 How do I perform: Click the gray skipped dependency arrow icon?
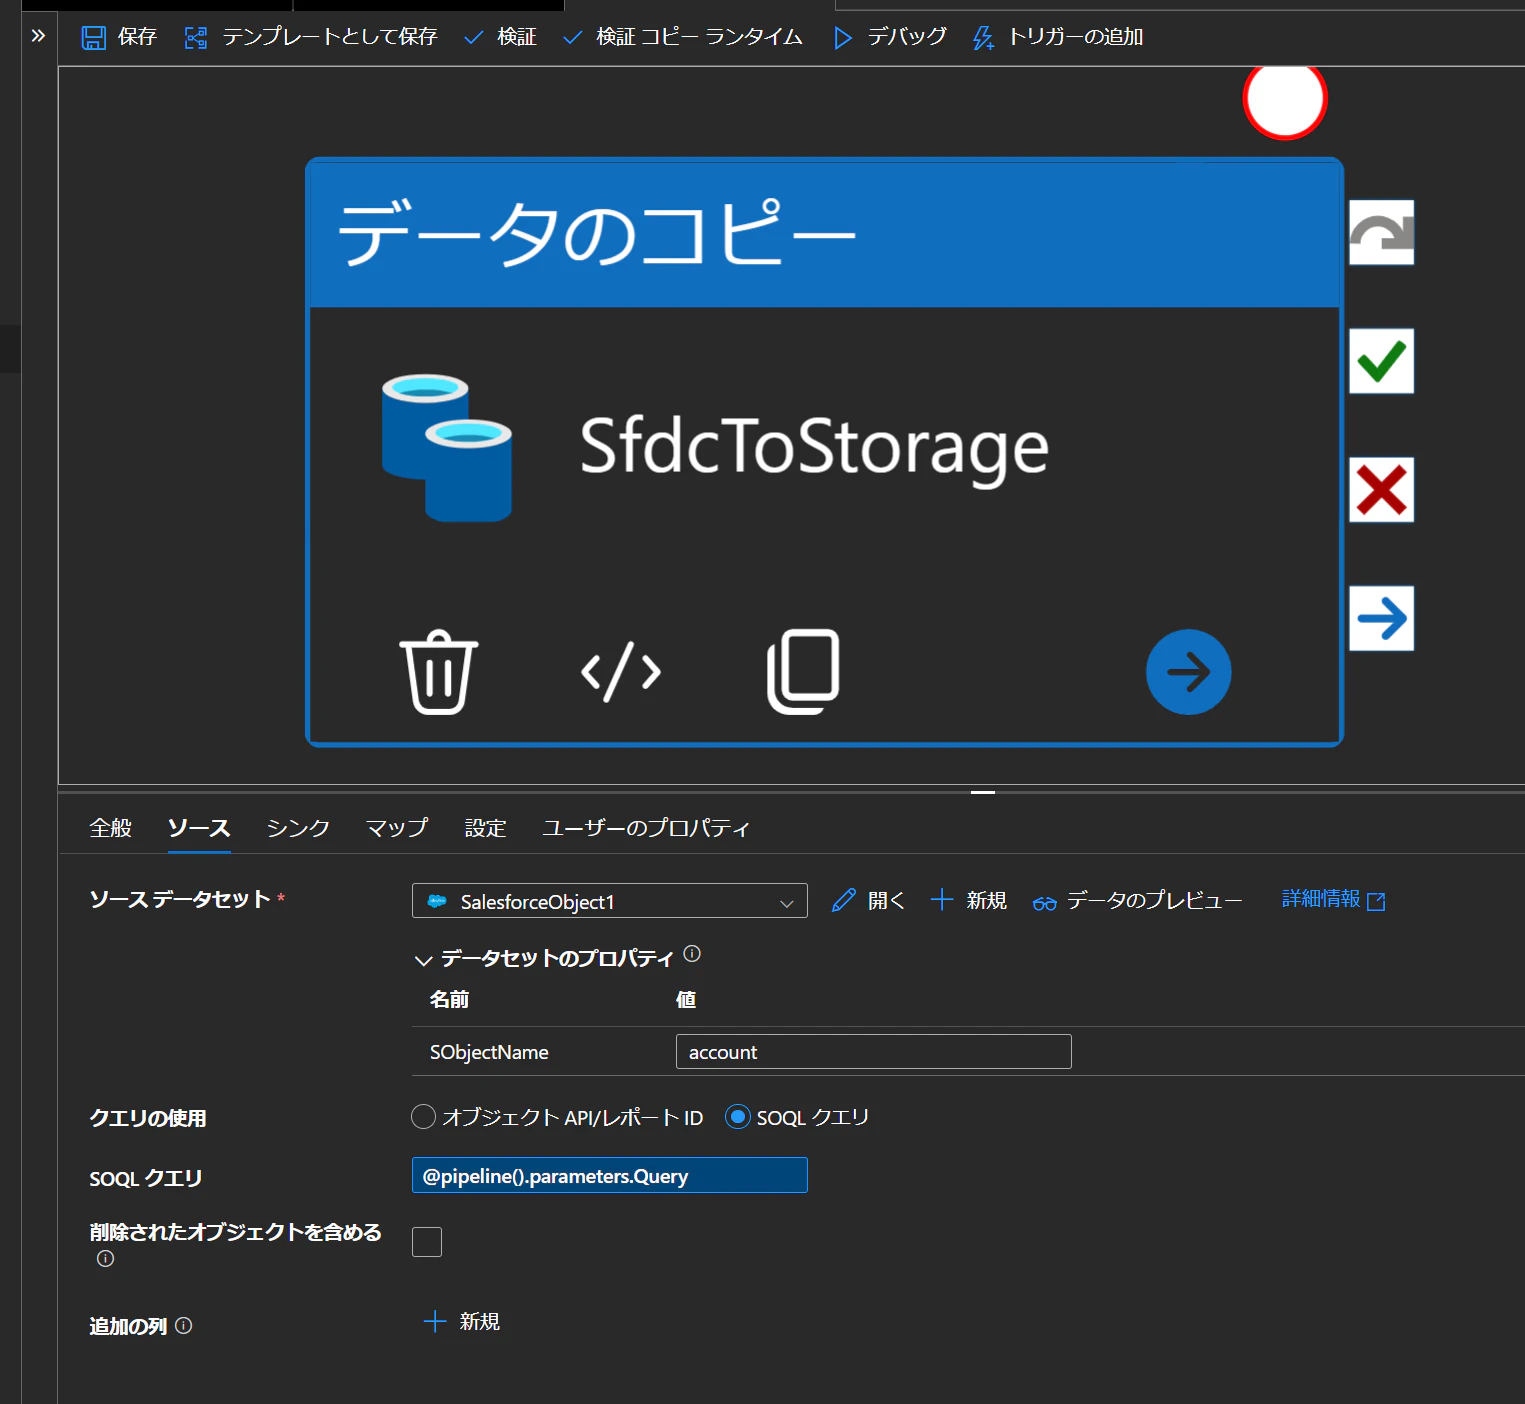[x=1382, y=232]
